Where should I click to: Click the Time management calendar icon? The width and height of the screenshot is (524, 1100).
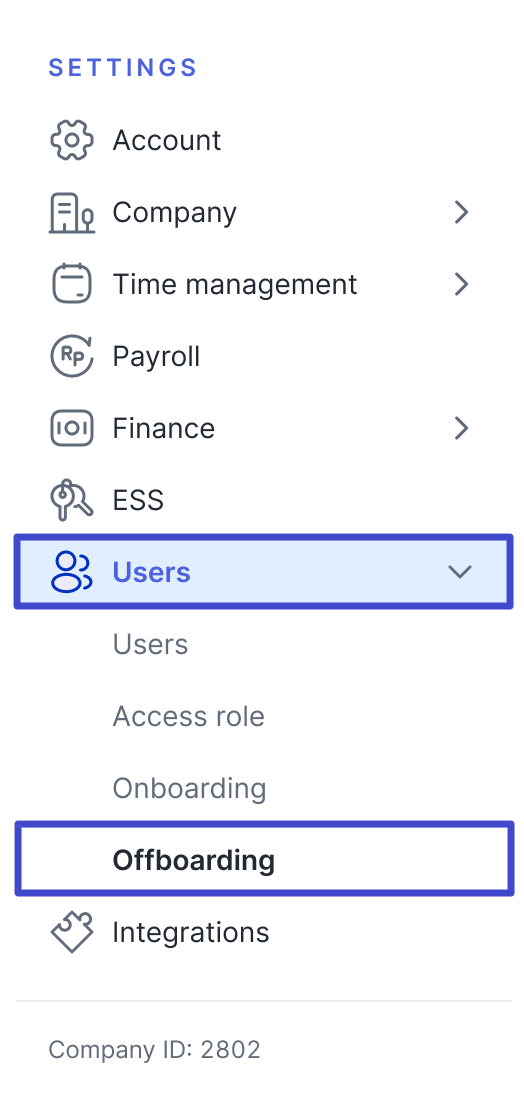72,284
